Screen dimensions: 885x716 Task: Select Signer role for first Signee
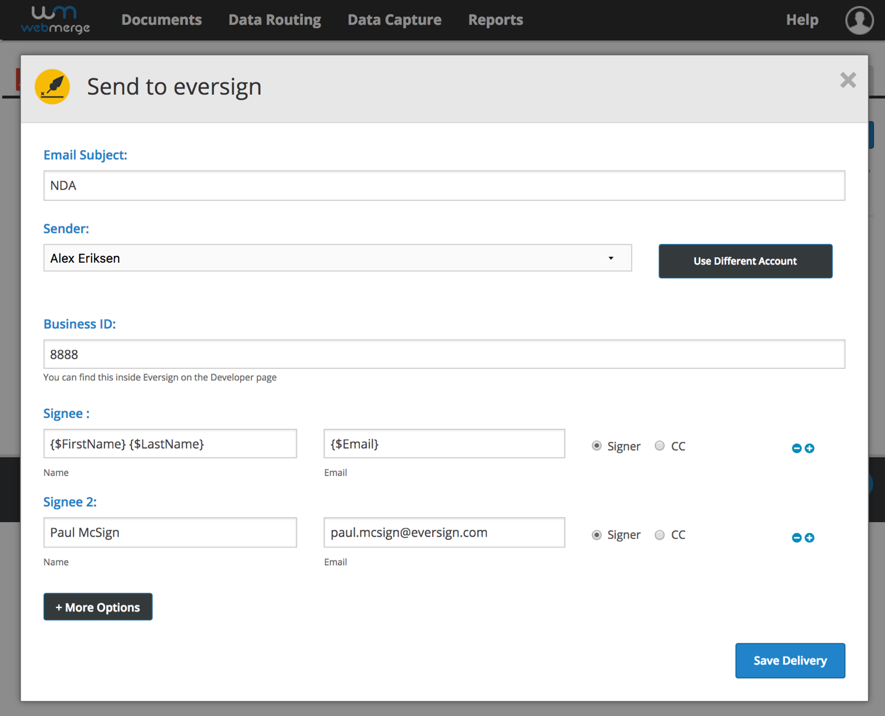coord(597,446)
